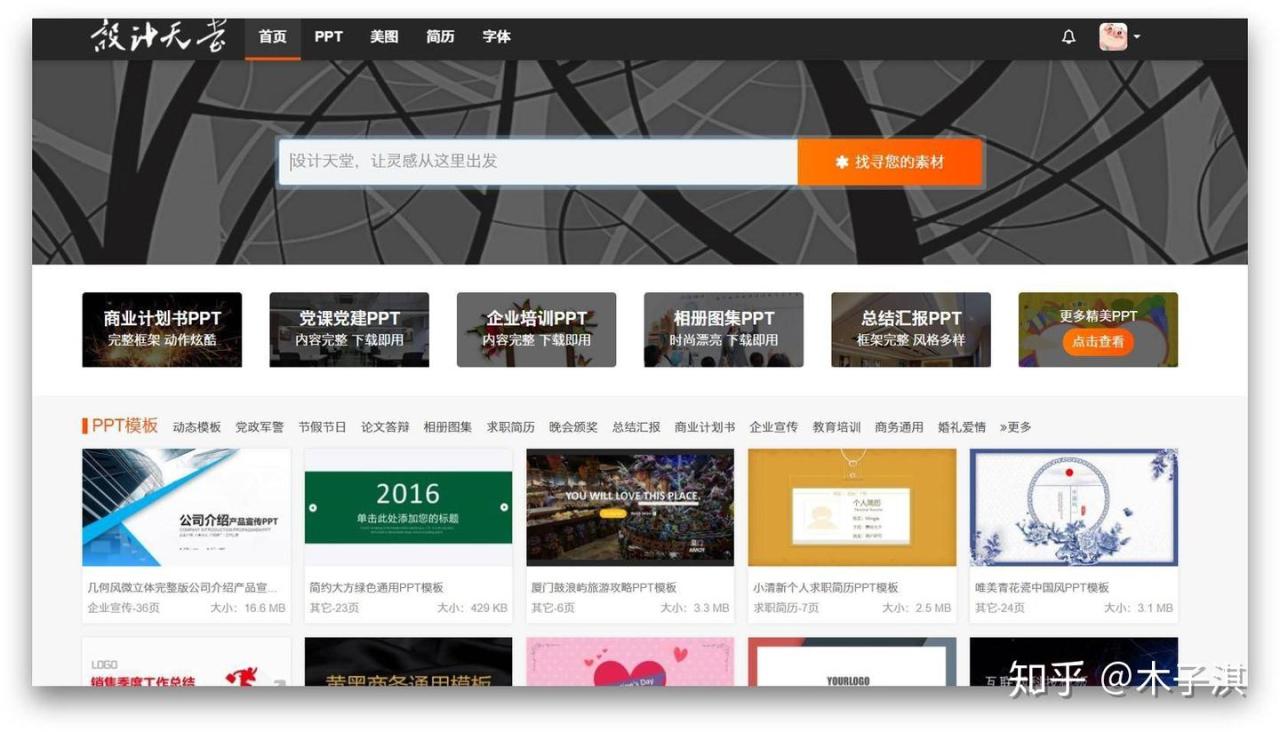
Task: Open the green 2016 template thumbnail
Action: 408,508
